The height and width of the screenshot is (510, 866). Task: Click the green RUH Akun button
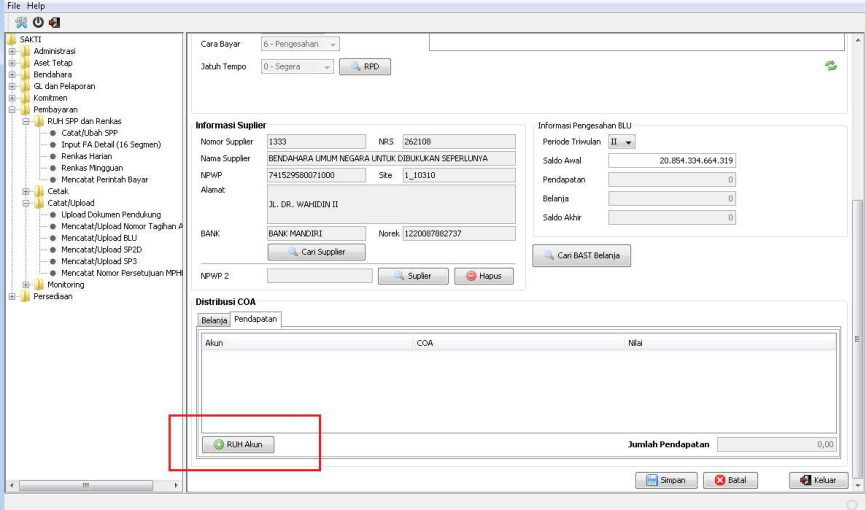point(238,444)
